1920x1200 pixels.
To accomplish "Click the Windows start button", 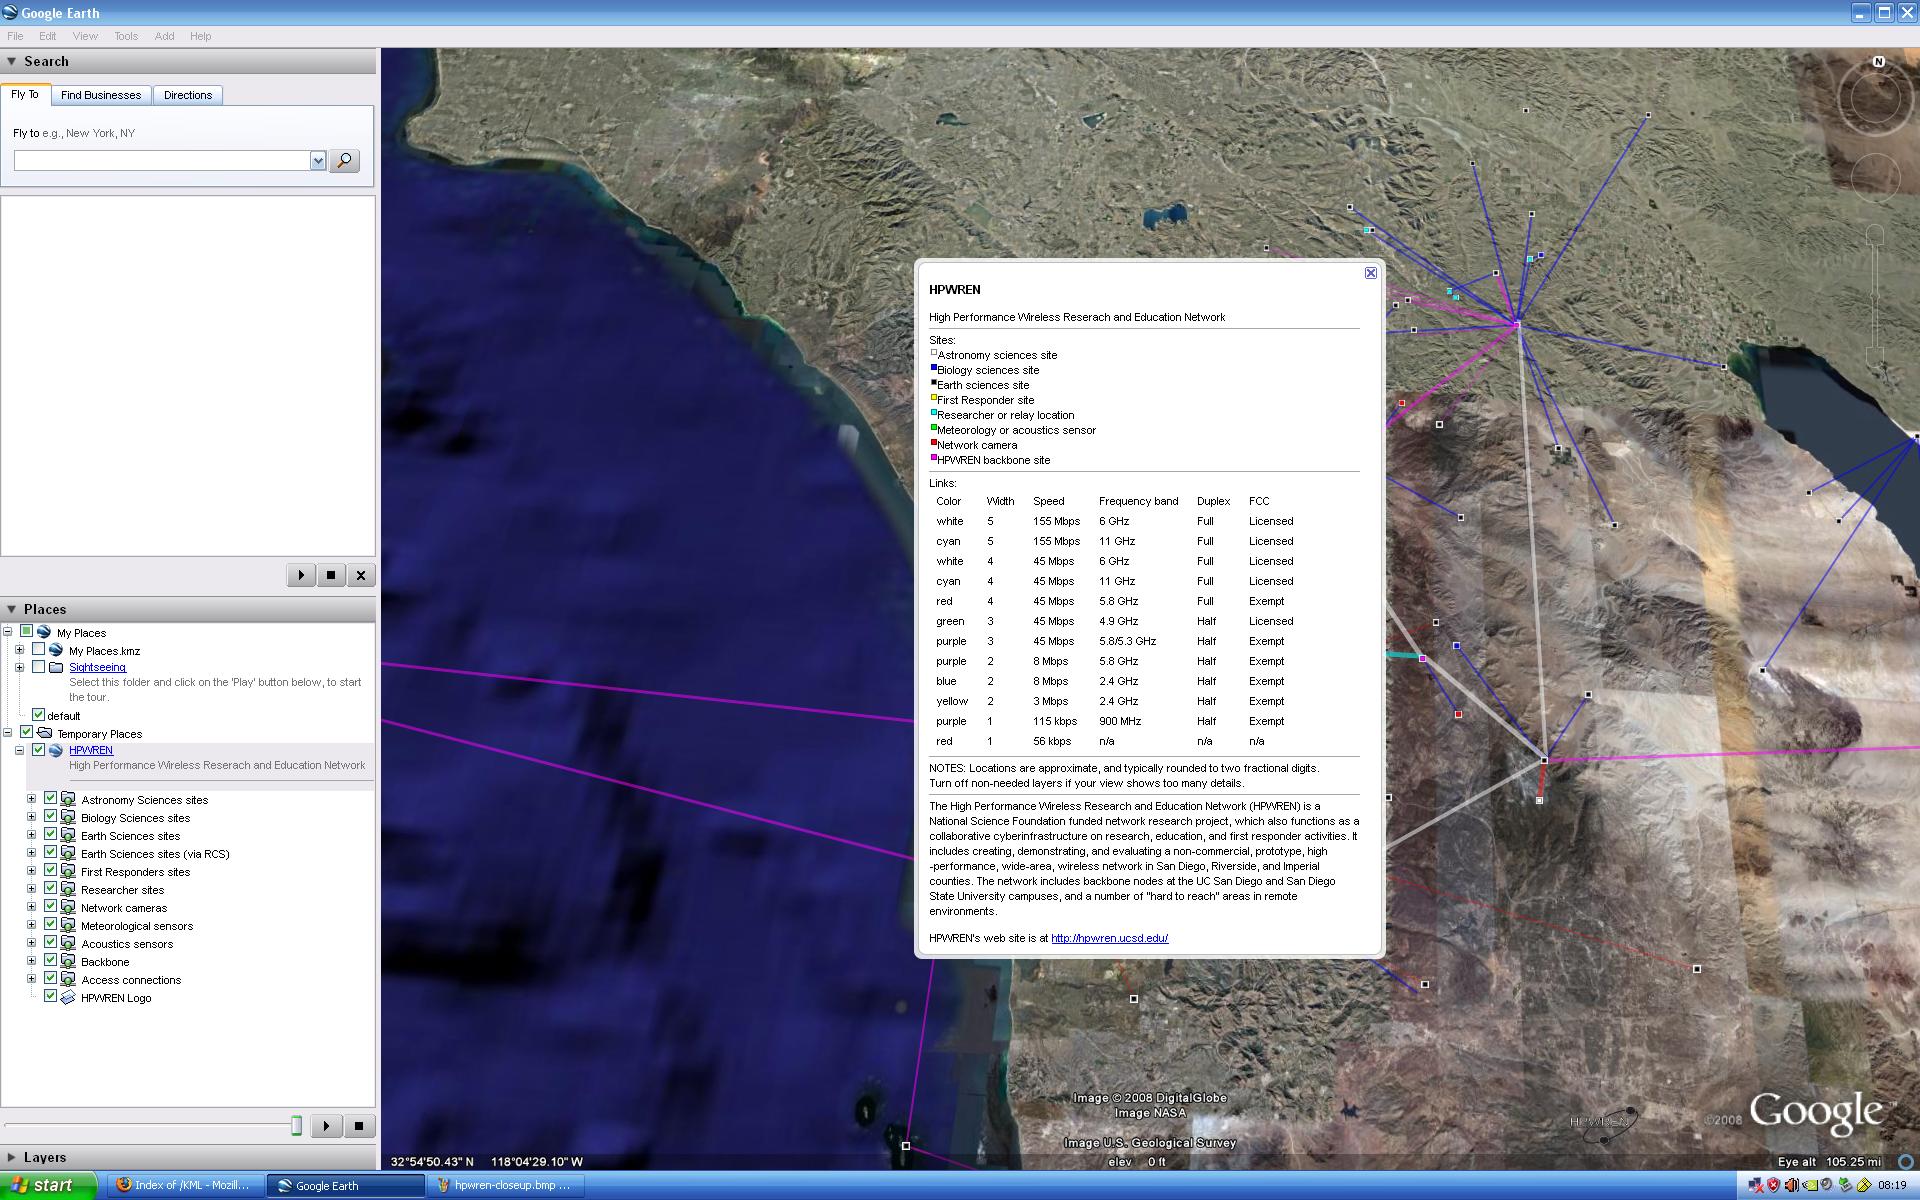I will coord(48,1185).
